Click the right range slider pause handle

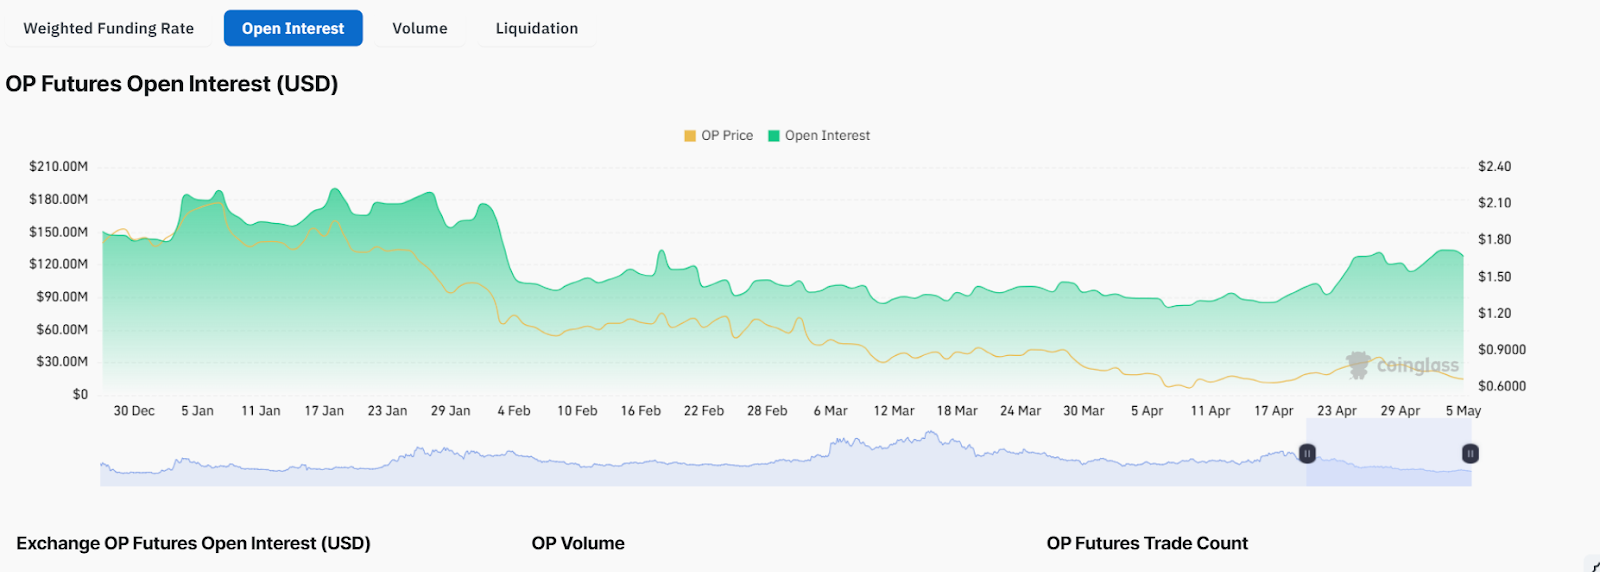pyautogui.click(x=1470, y=454)
